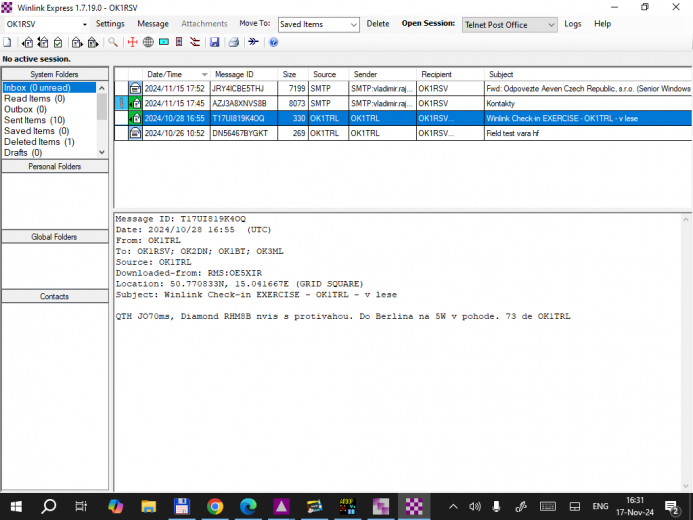The image size is (693, 520).
Task: Click the New Message toolbar icon
Action: click(8, 42)
